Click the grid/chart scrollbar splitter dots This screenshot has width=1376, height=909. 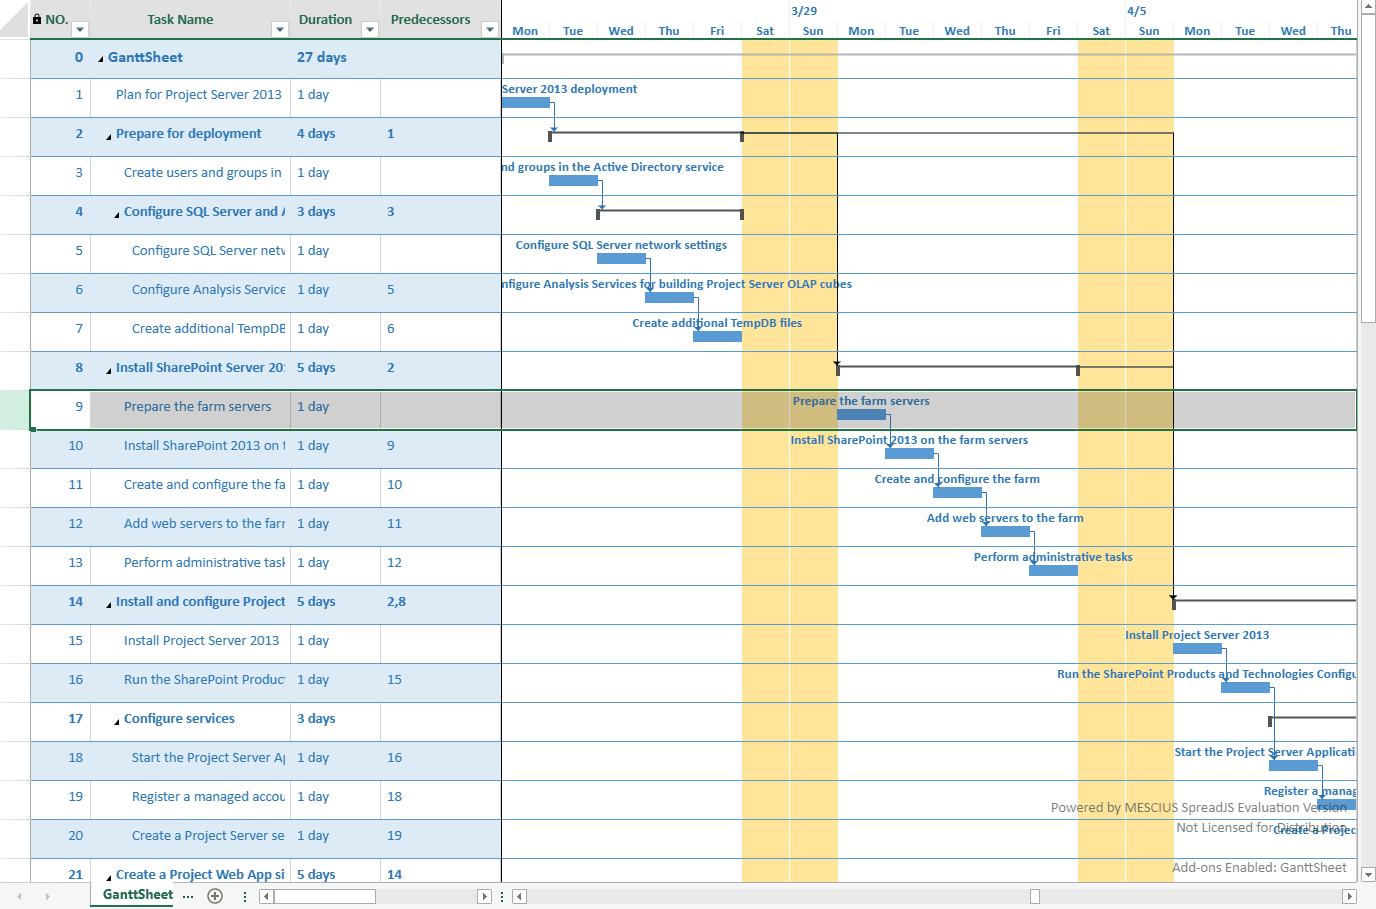coord(502,896)
